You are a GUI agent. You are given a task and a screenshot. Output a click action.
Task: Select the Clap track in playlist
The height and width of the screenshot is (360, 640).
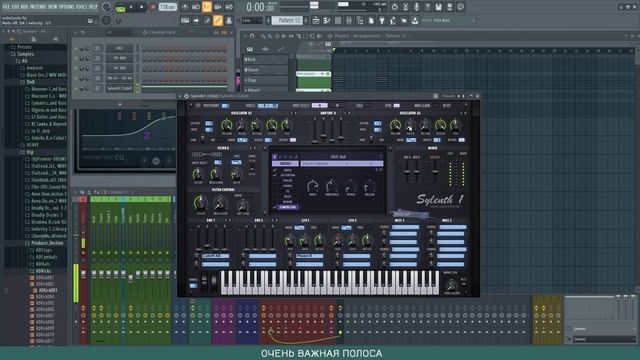pyautogui.click(x=265, y=80)
